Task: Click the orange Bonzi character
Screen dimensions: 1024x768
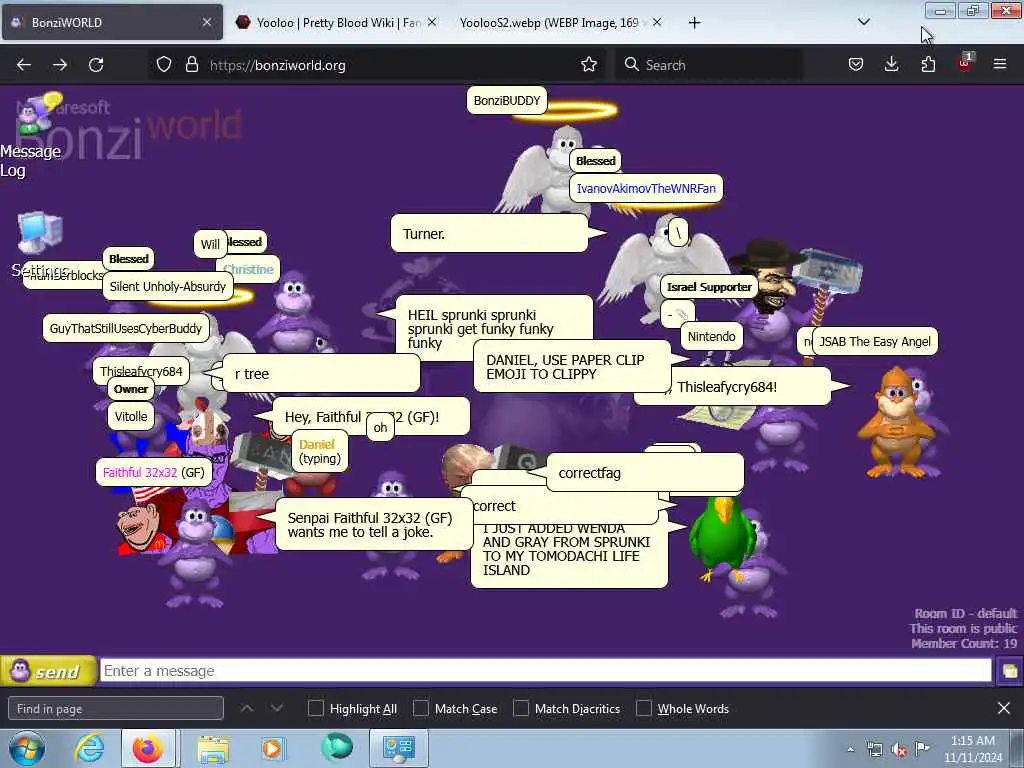Action: point(895,421)
